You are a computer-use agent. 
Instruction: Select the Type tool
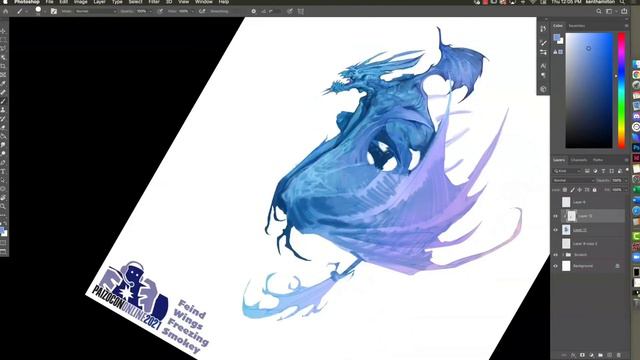point(3,171)
